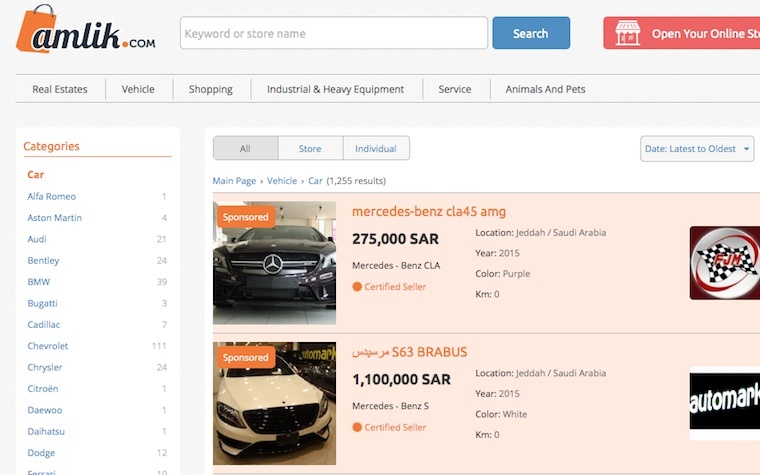Click the store icon on red button
Image resolution: width=760 pixels, height=475 pixels.
pos(628,33)
